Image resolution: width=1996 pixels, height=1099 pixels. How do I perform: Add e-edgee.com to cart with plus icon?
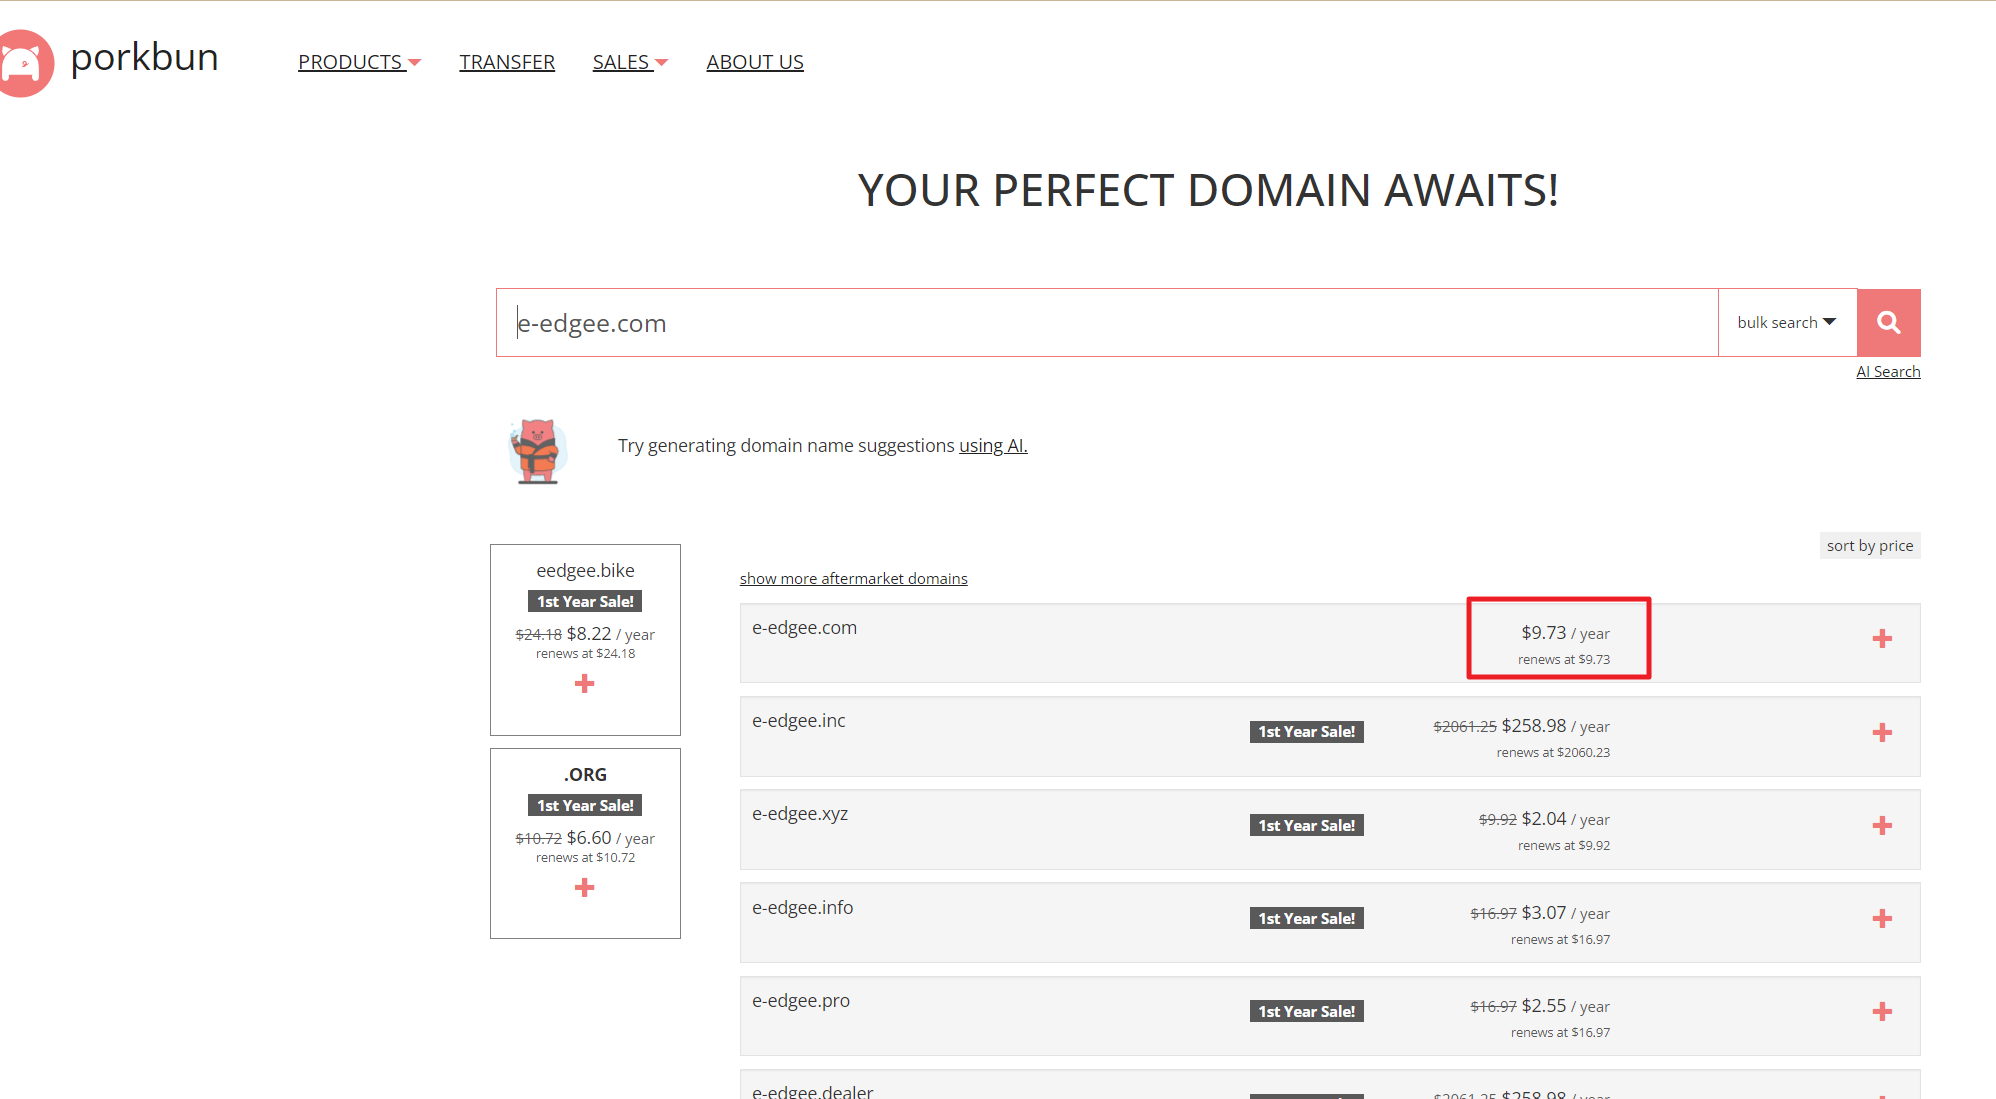[x=1882, y=639]
